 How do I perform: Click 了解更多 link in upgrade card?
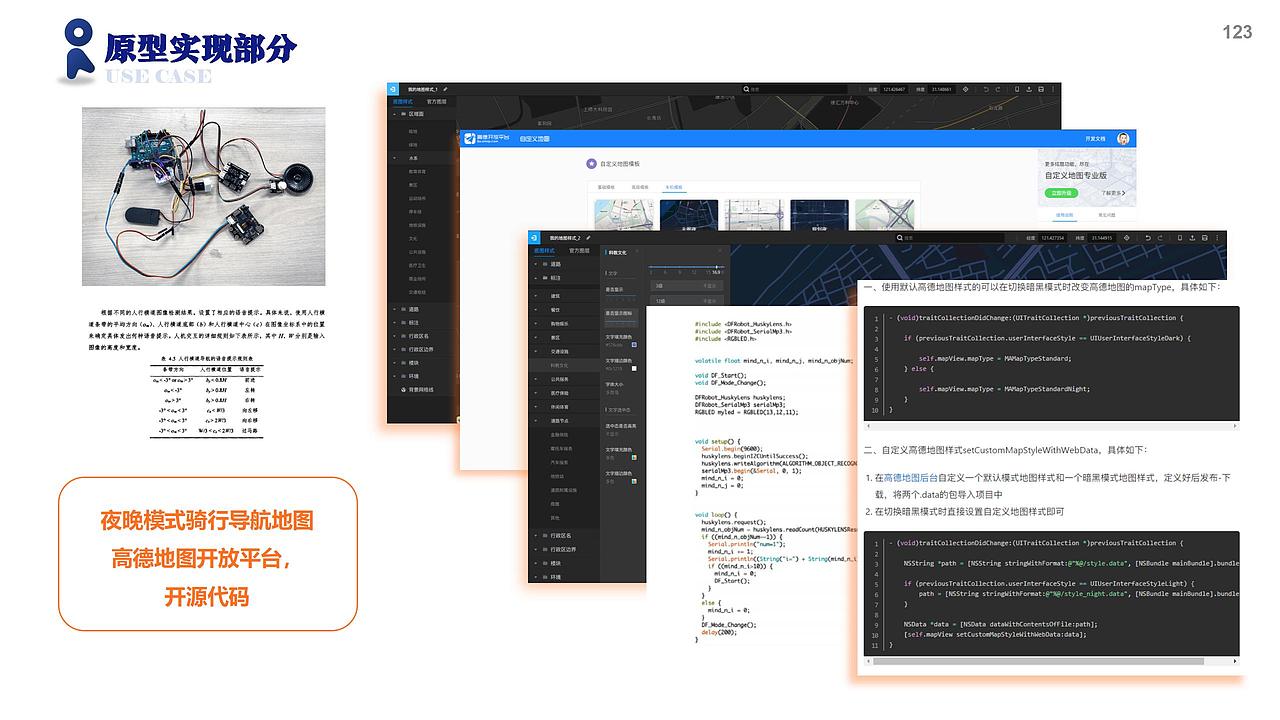[x=1113, y=193]
